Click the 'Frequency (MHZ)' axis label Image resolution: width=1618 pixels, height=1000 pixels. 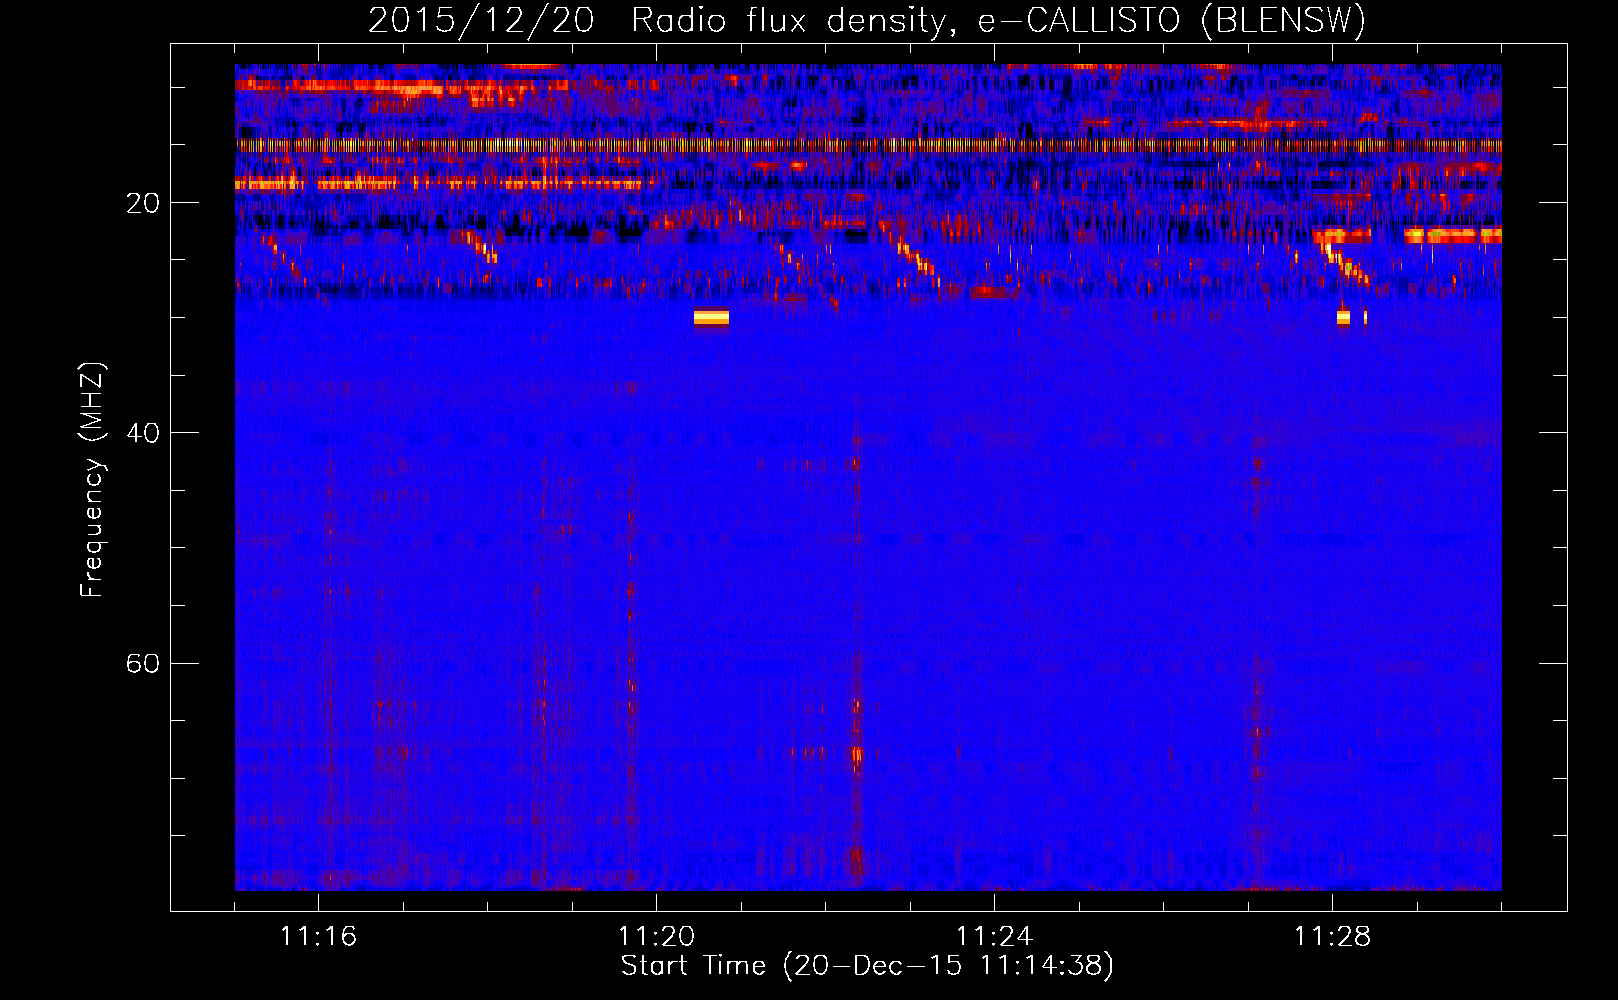[x=92, y=480]
